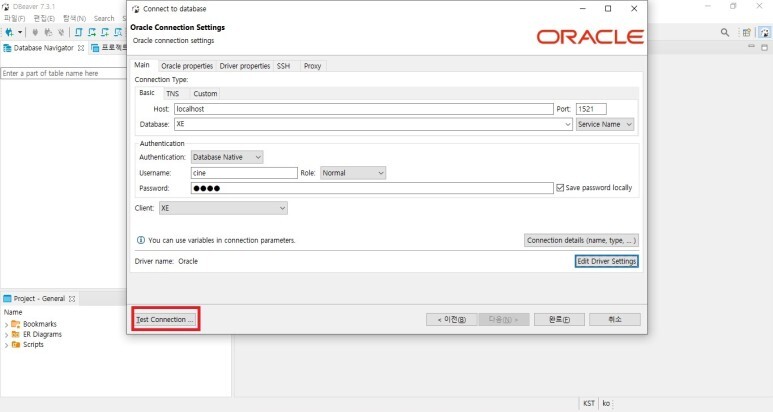Select the TNS connection type tab

point(173,94)
